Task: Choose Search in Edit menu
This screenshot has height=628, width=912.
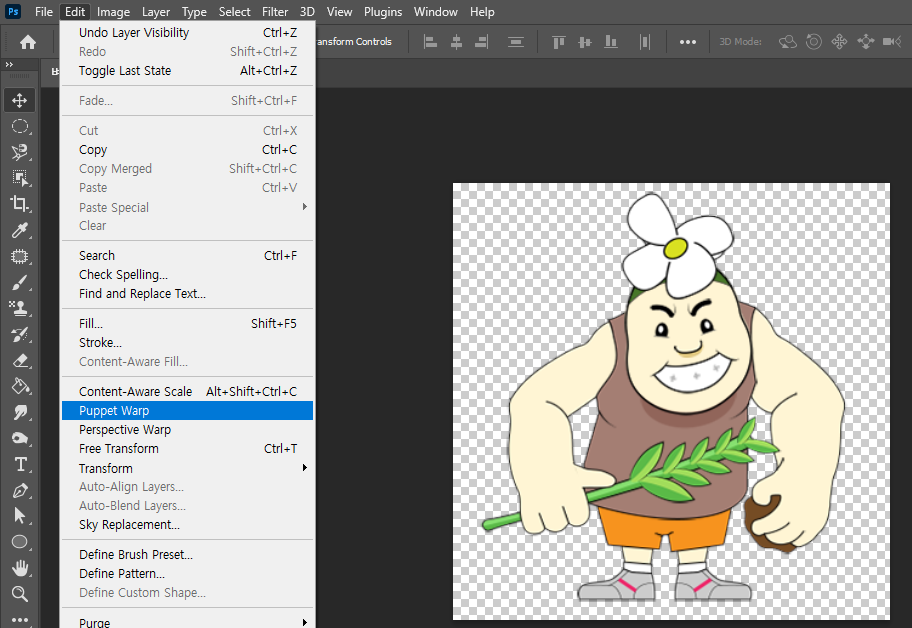Action: (x=187, y=255)
